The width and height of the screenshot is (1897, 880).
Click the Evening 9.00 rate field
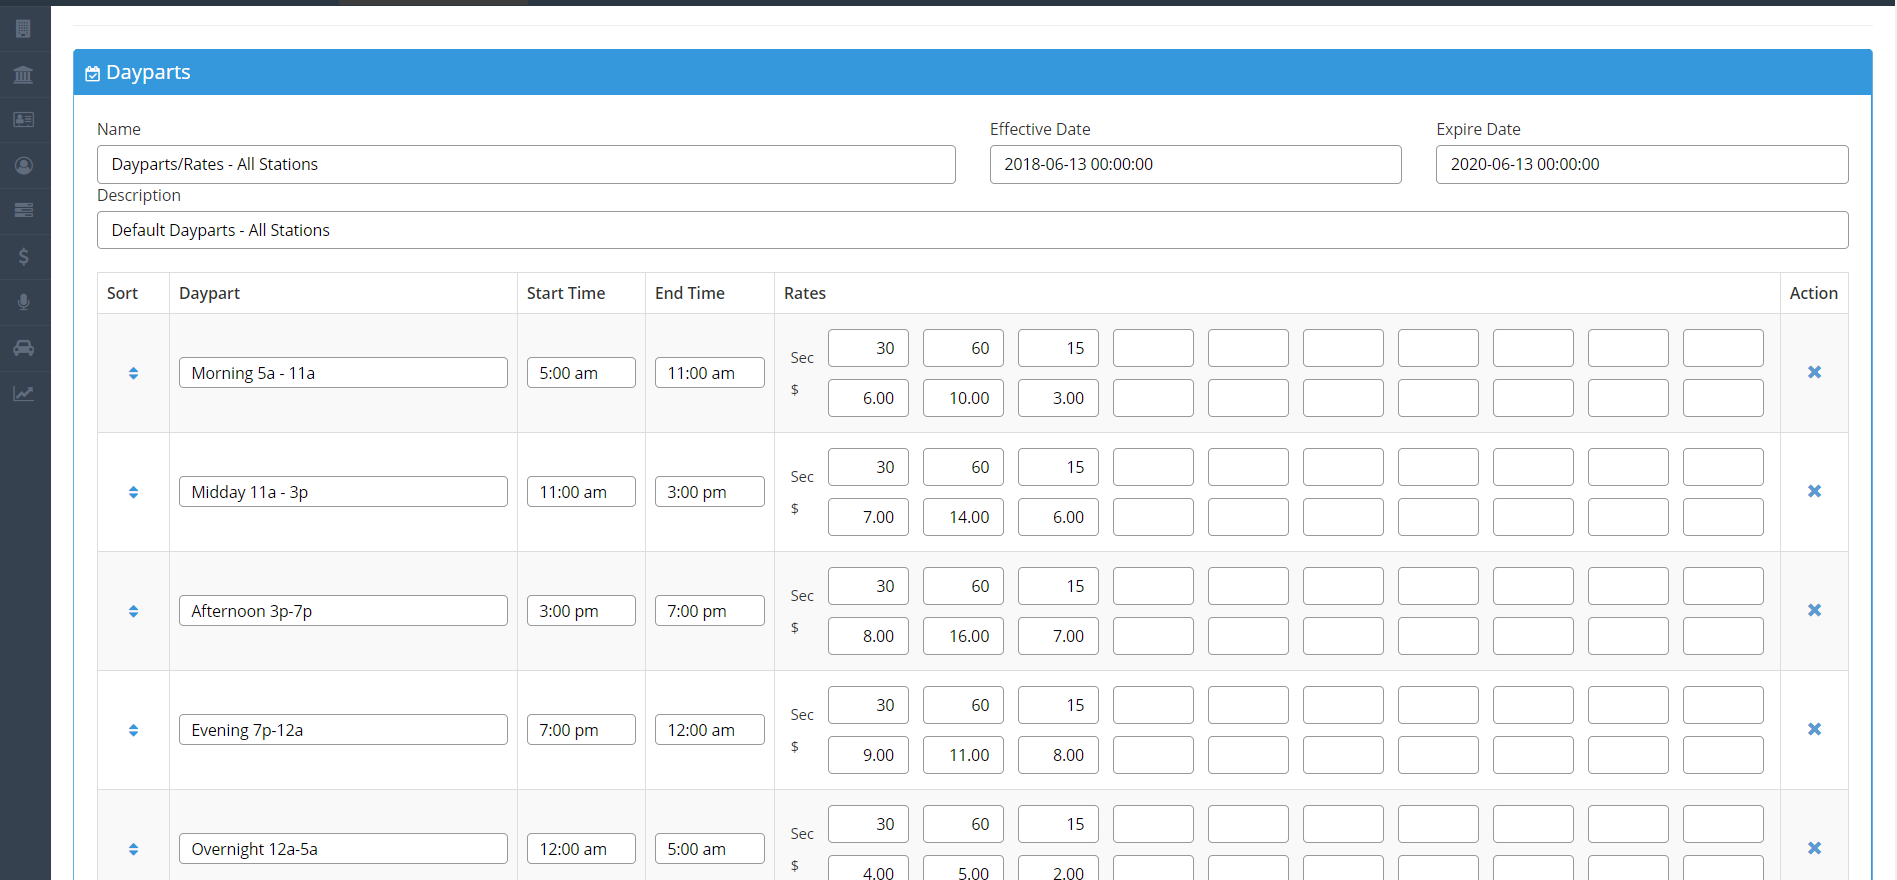pos(868,755)
